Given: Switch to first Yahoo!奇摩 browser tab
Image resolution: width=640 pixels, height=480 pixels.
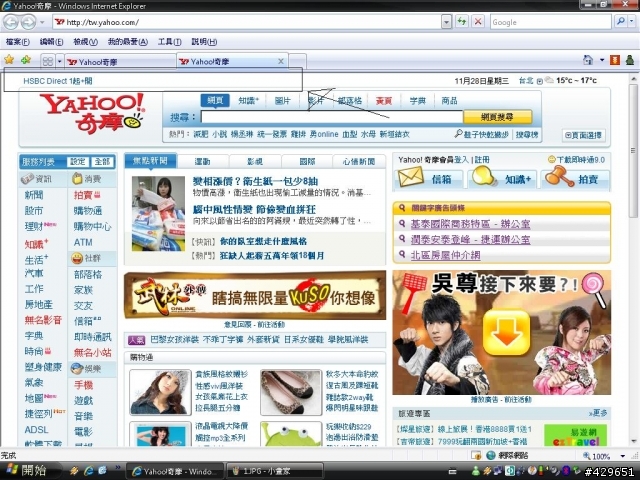Looking at the screenshot, I should (121, 62).
